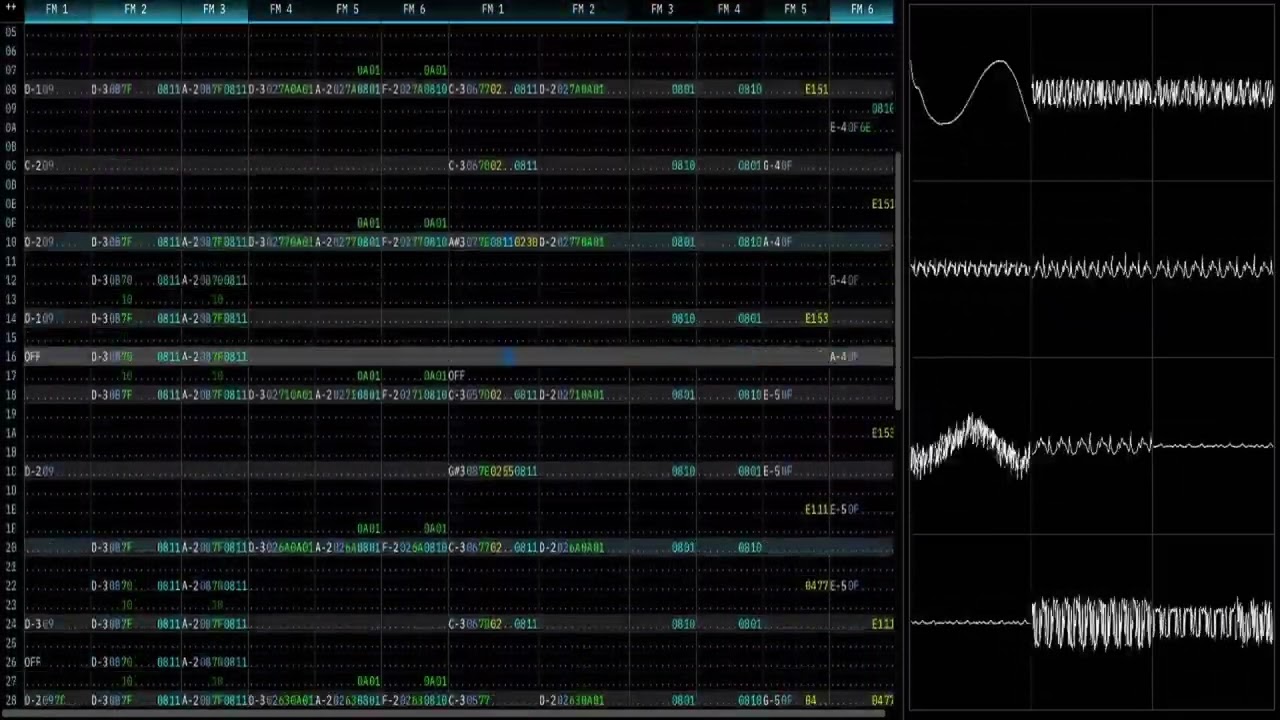The width and height of the screenshot is (1280, 720).
Task: Click the yellow E153 effect in row 1A
Action: [x=882, y=433]
